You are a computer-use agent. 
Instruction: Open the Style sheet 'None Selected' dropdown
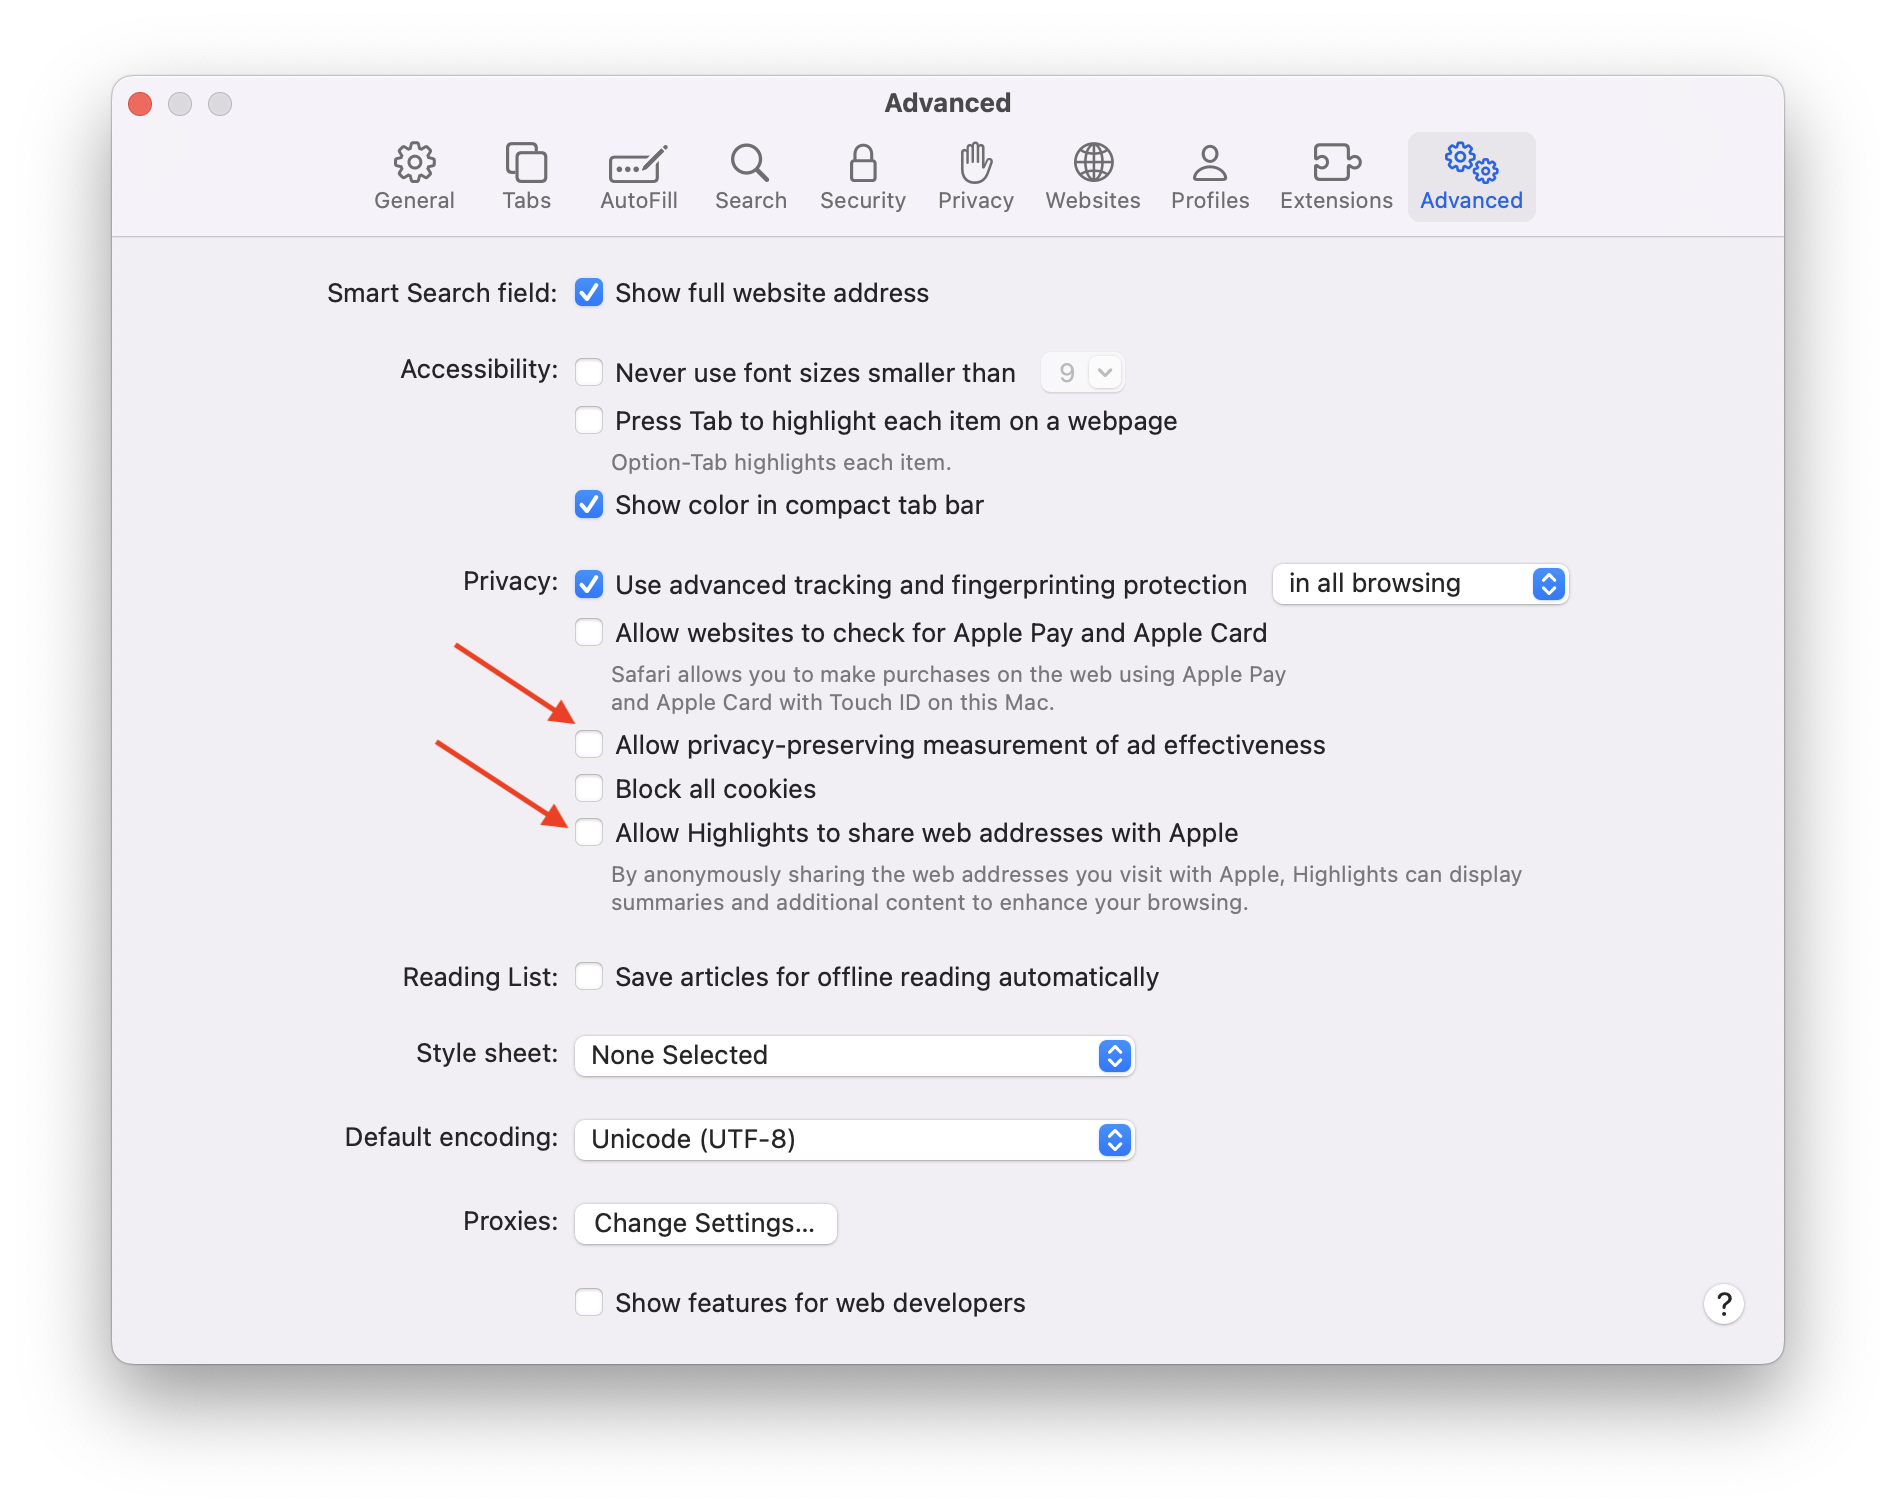[x=854, y=1056]
